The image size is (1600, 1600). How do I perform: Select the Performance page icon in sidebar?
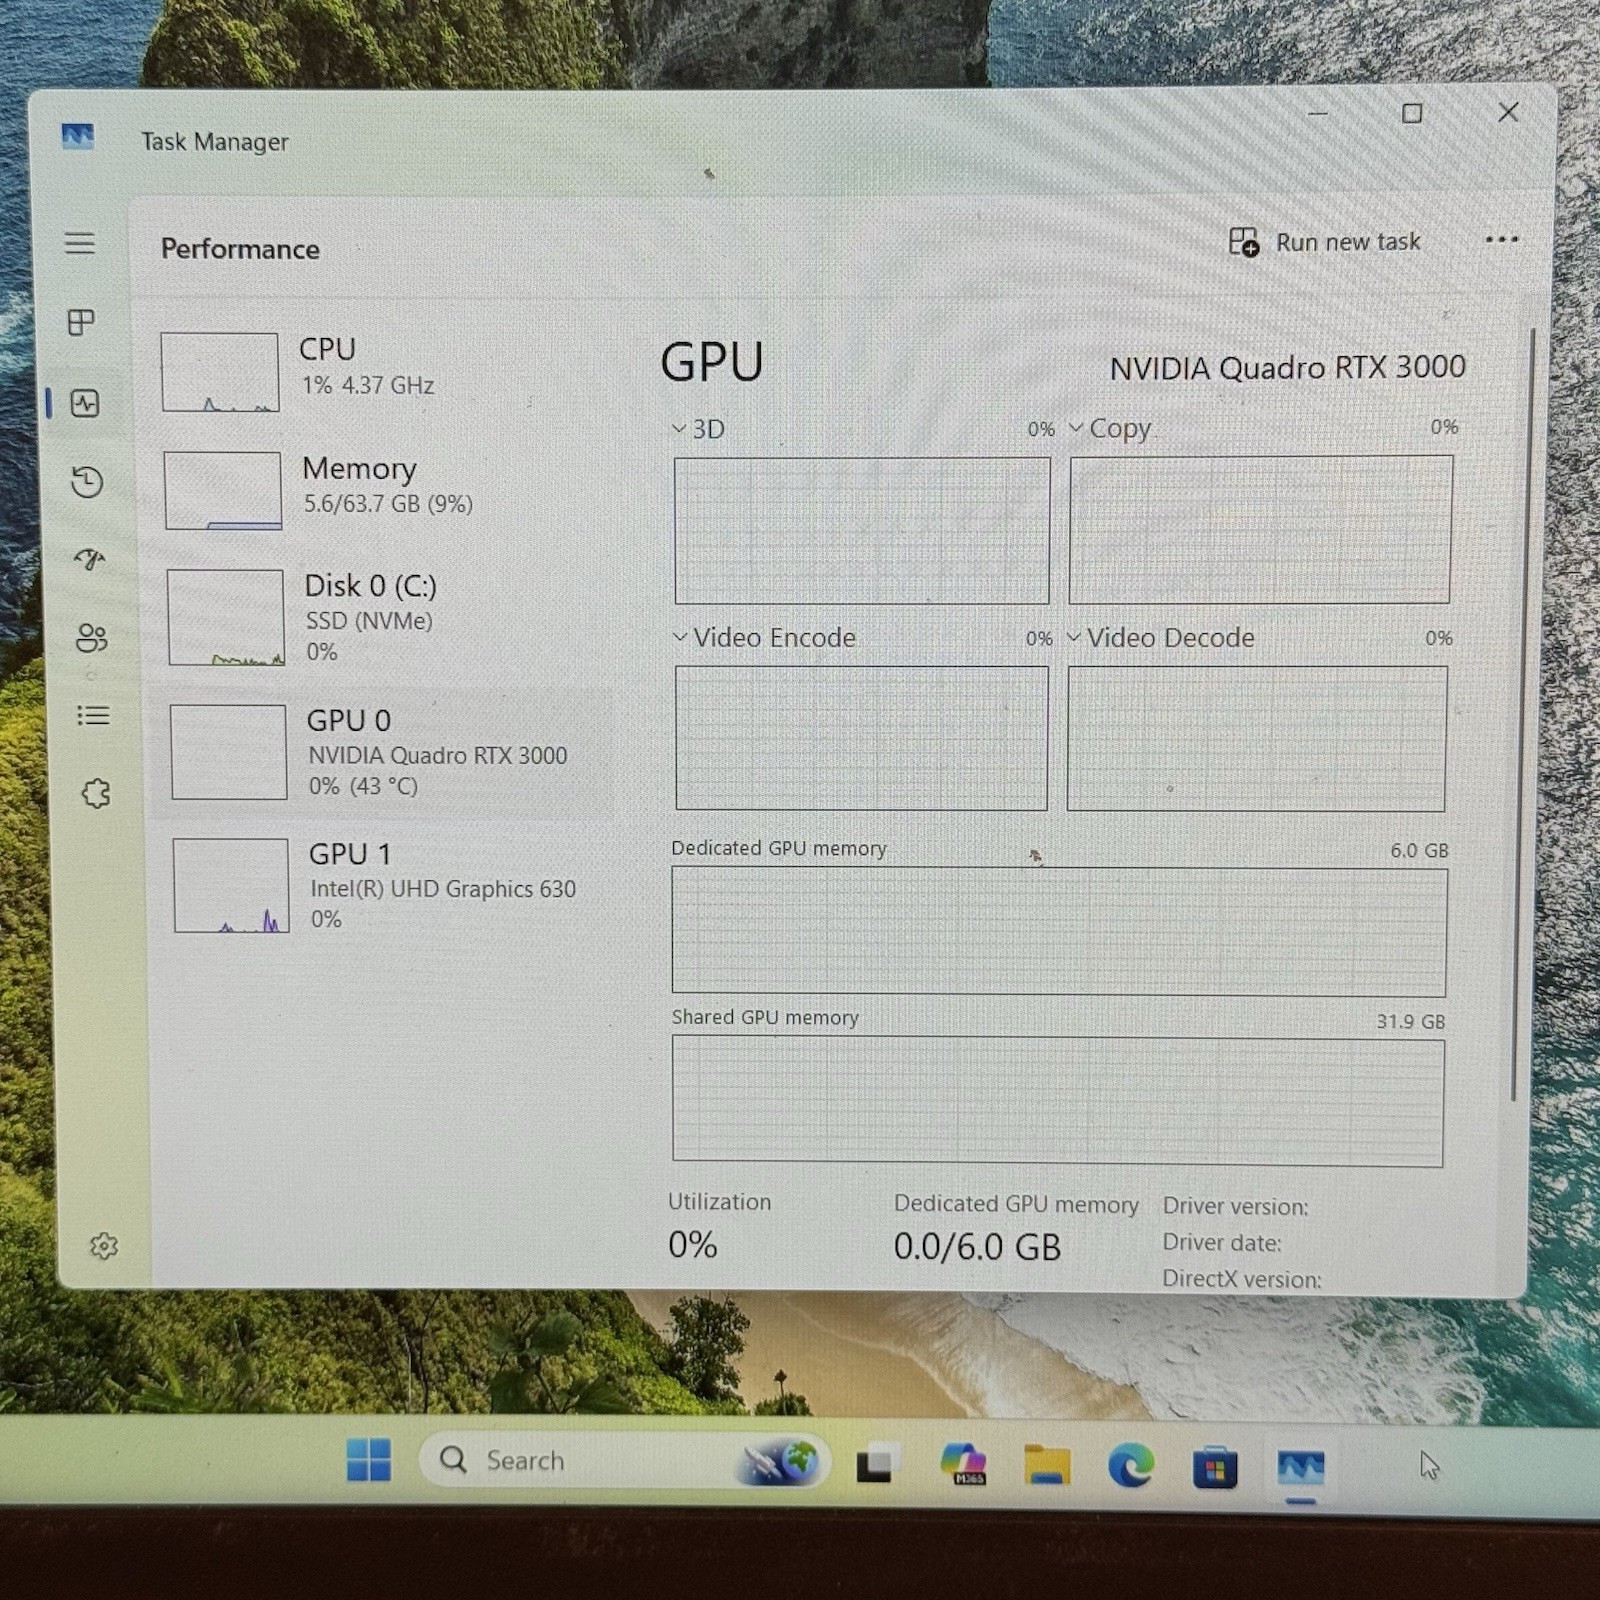pos(85,403)
